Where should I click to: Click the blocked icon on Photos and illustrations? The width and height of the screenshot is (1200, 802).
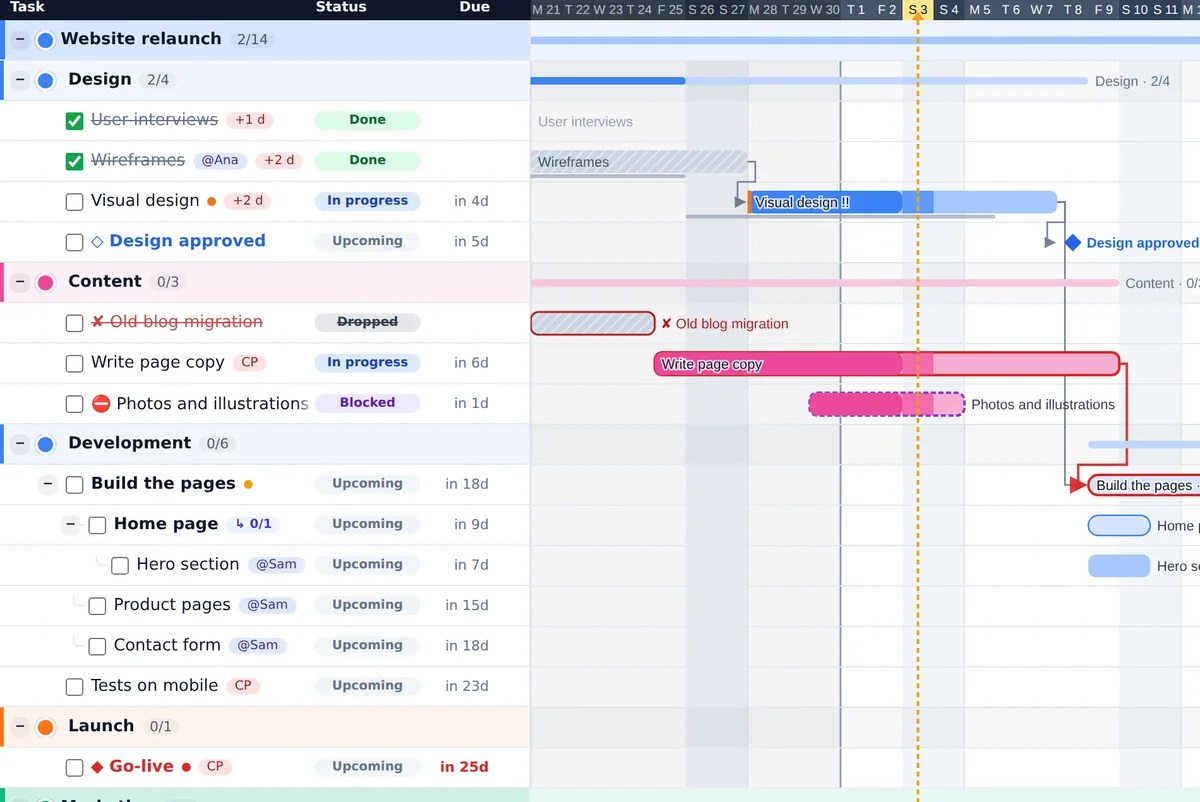(101, 403)
